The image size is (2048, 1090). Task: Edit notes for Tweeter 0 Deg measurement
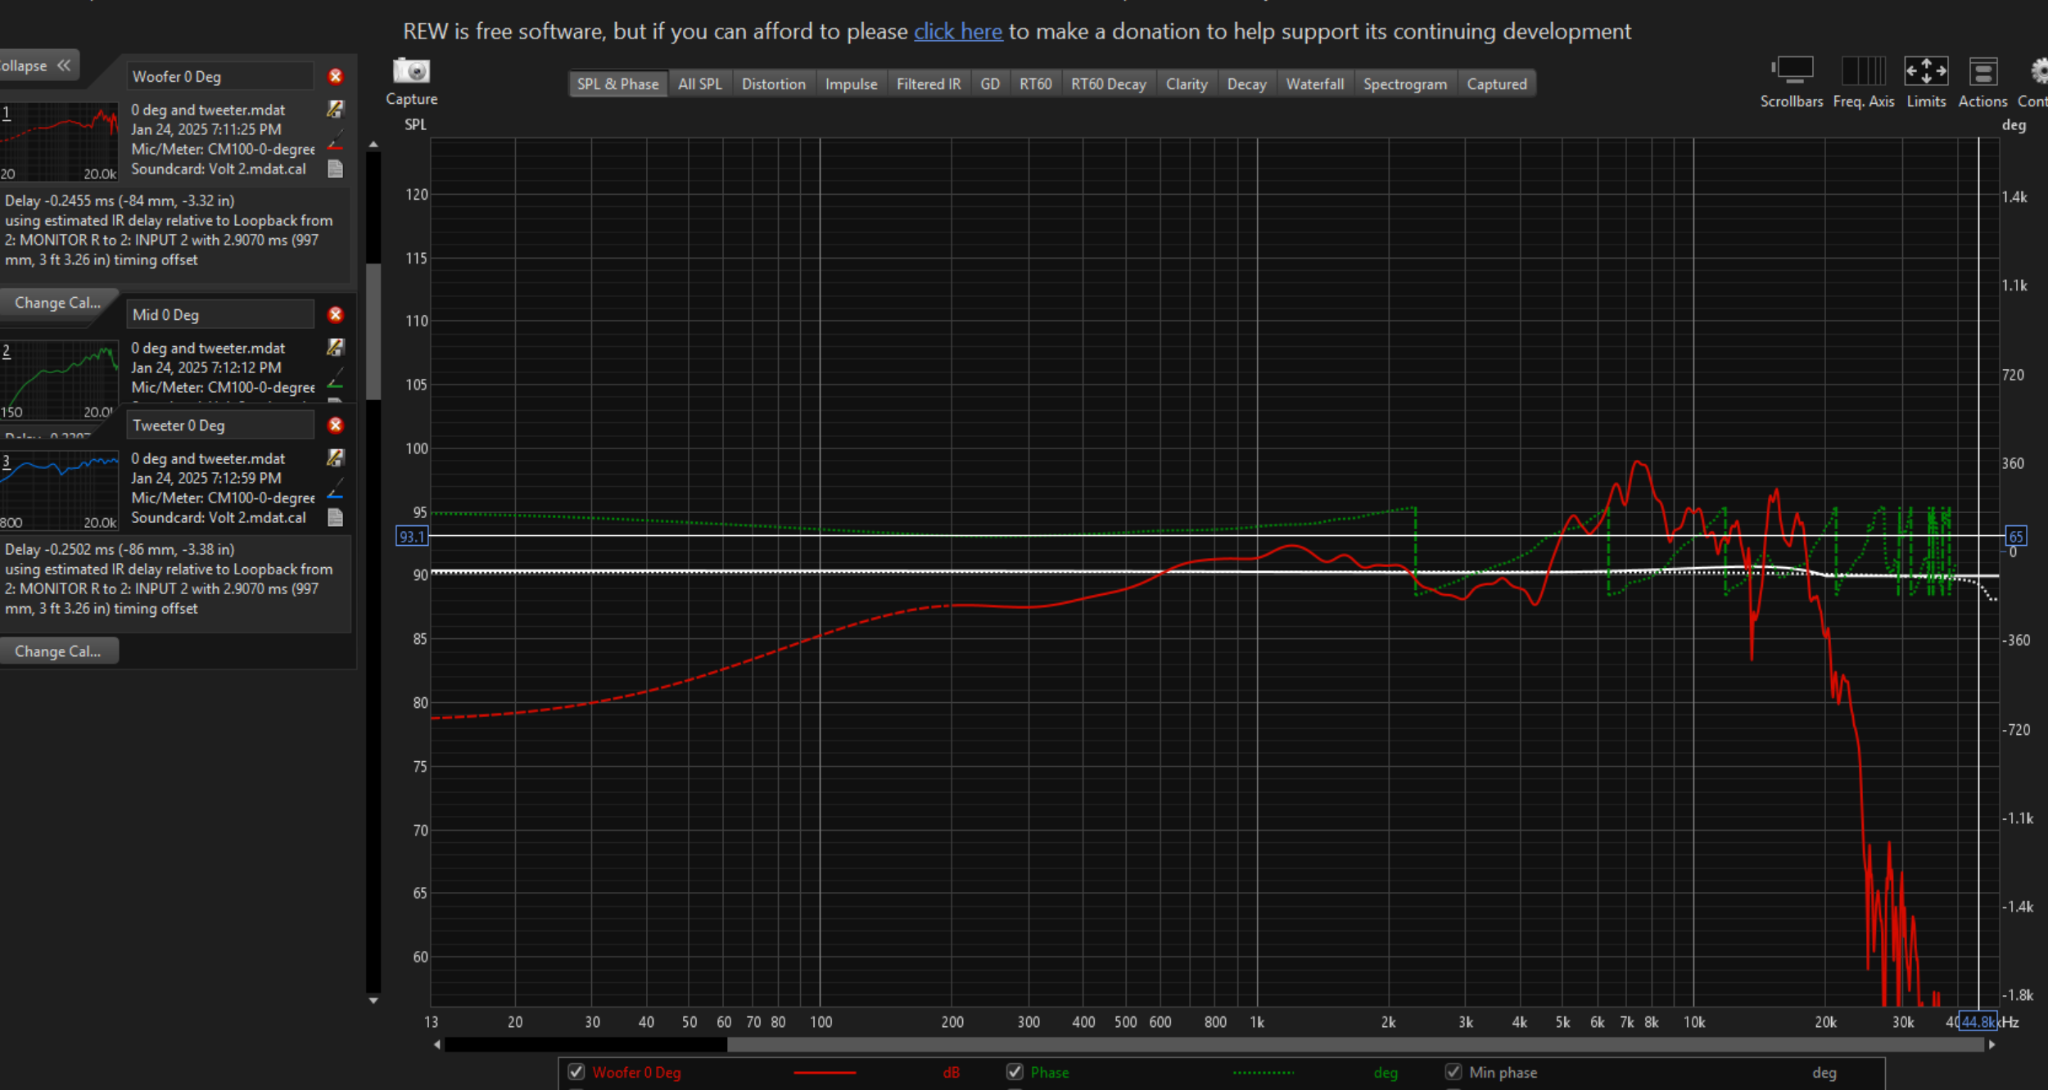click(336, 458)
